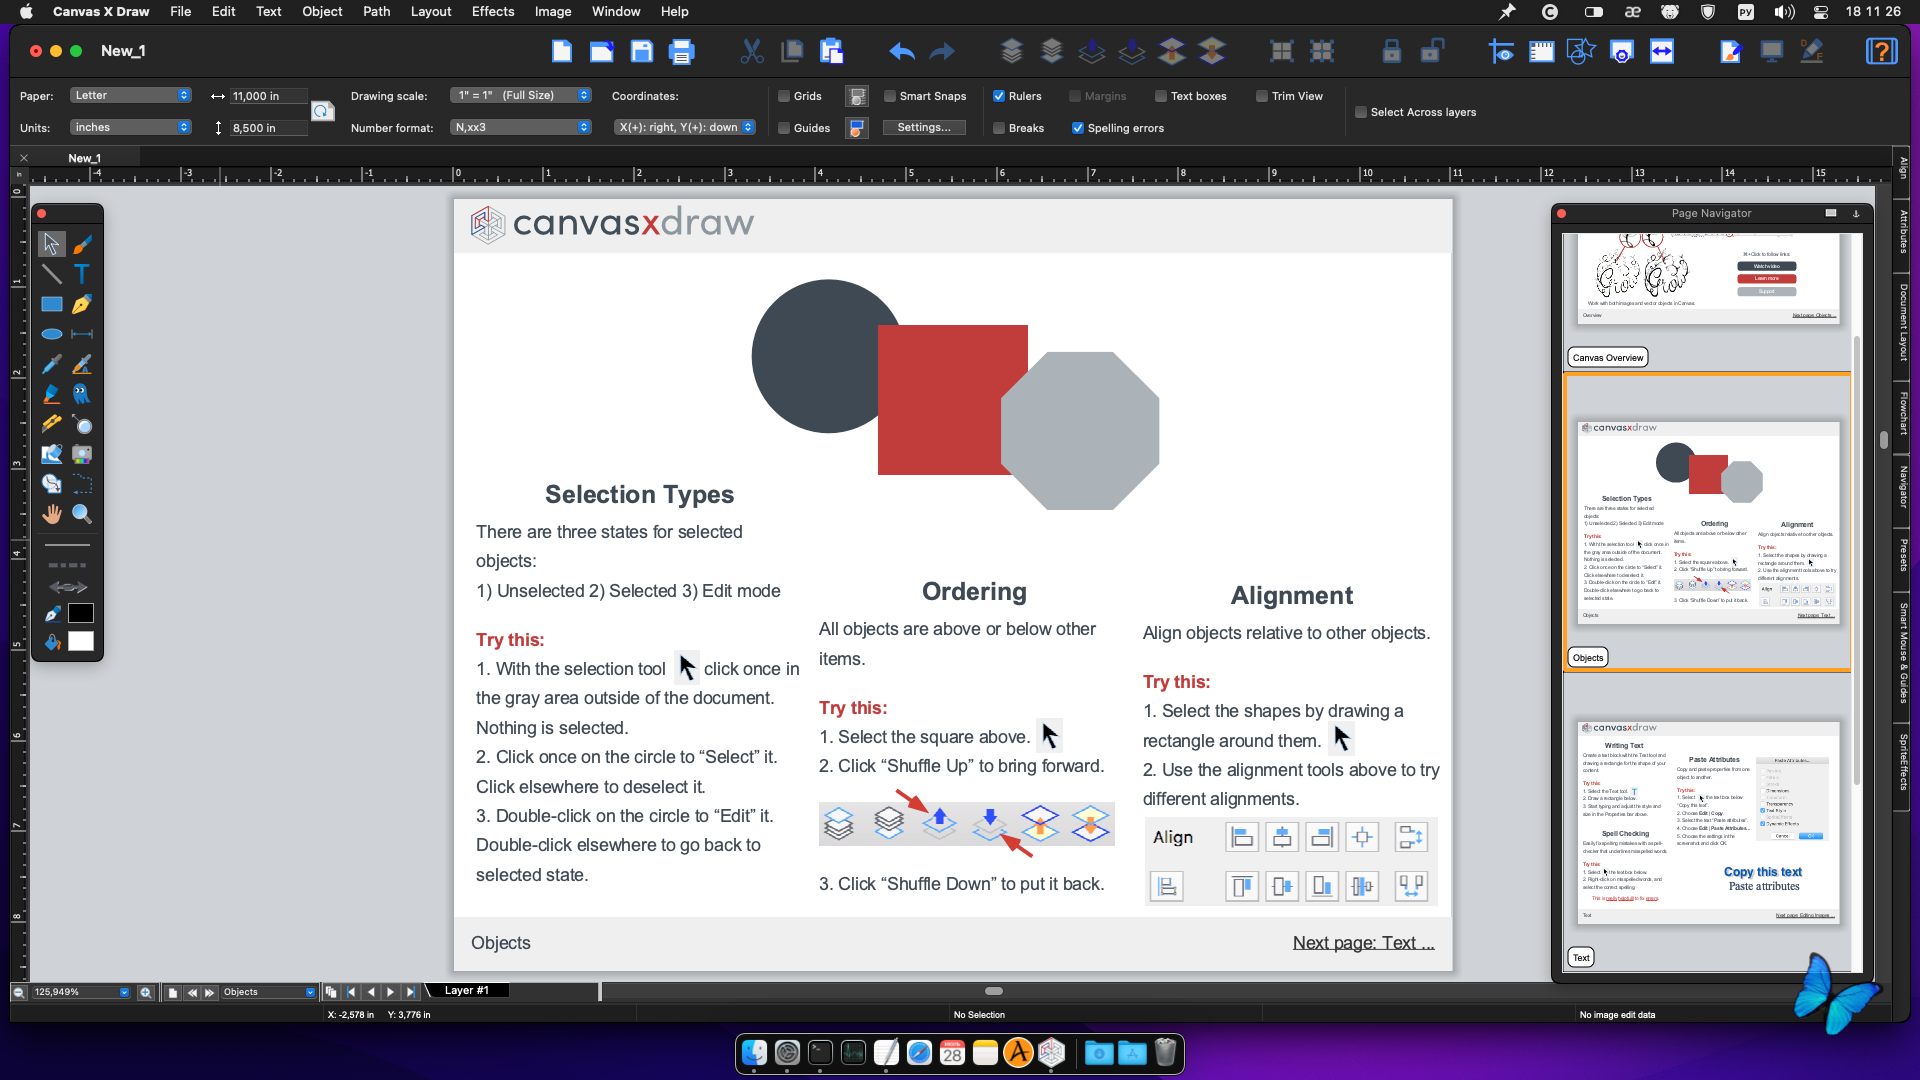The height and width of the screenshot is (1080, 1920).
Task: Open the Units inches dropdown
Action: [130, 128]
